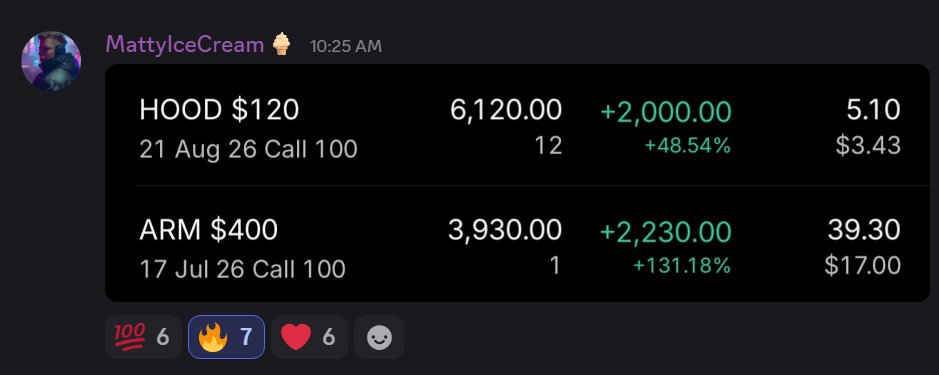Click the 6,120.00 market value
939x375 pixels.
coord(506,110)
